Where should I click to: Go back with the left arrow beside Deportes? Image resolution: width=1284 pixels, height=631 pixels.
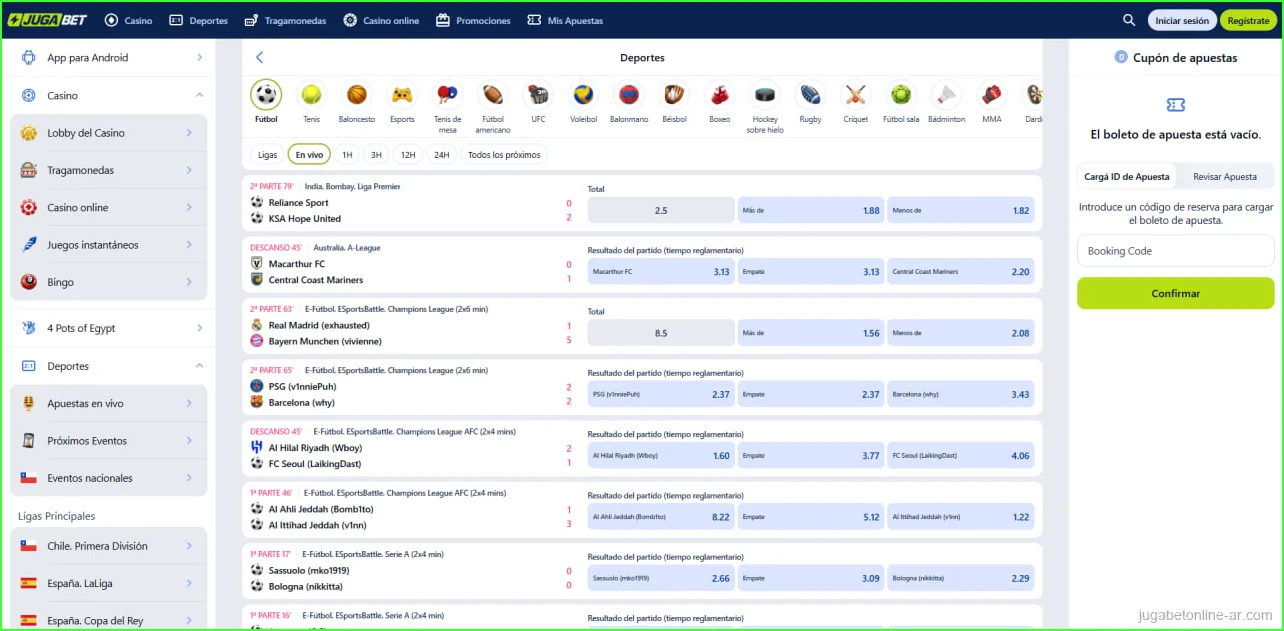tap(260, 58)
